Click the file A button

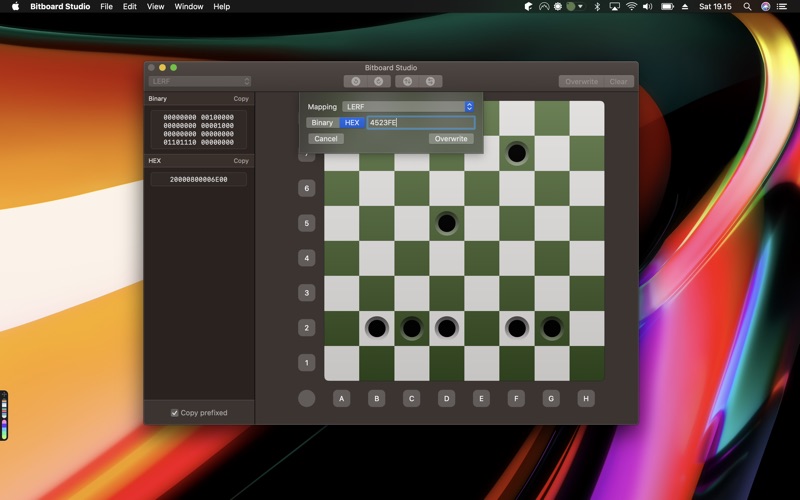coord(342,398)
